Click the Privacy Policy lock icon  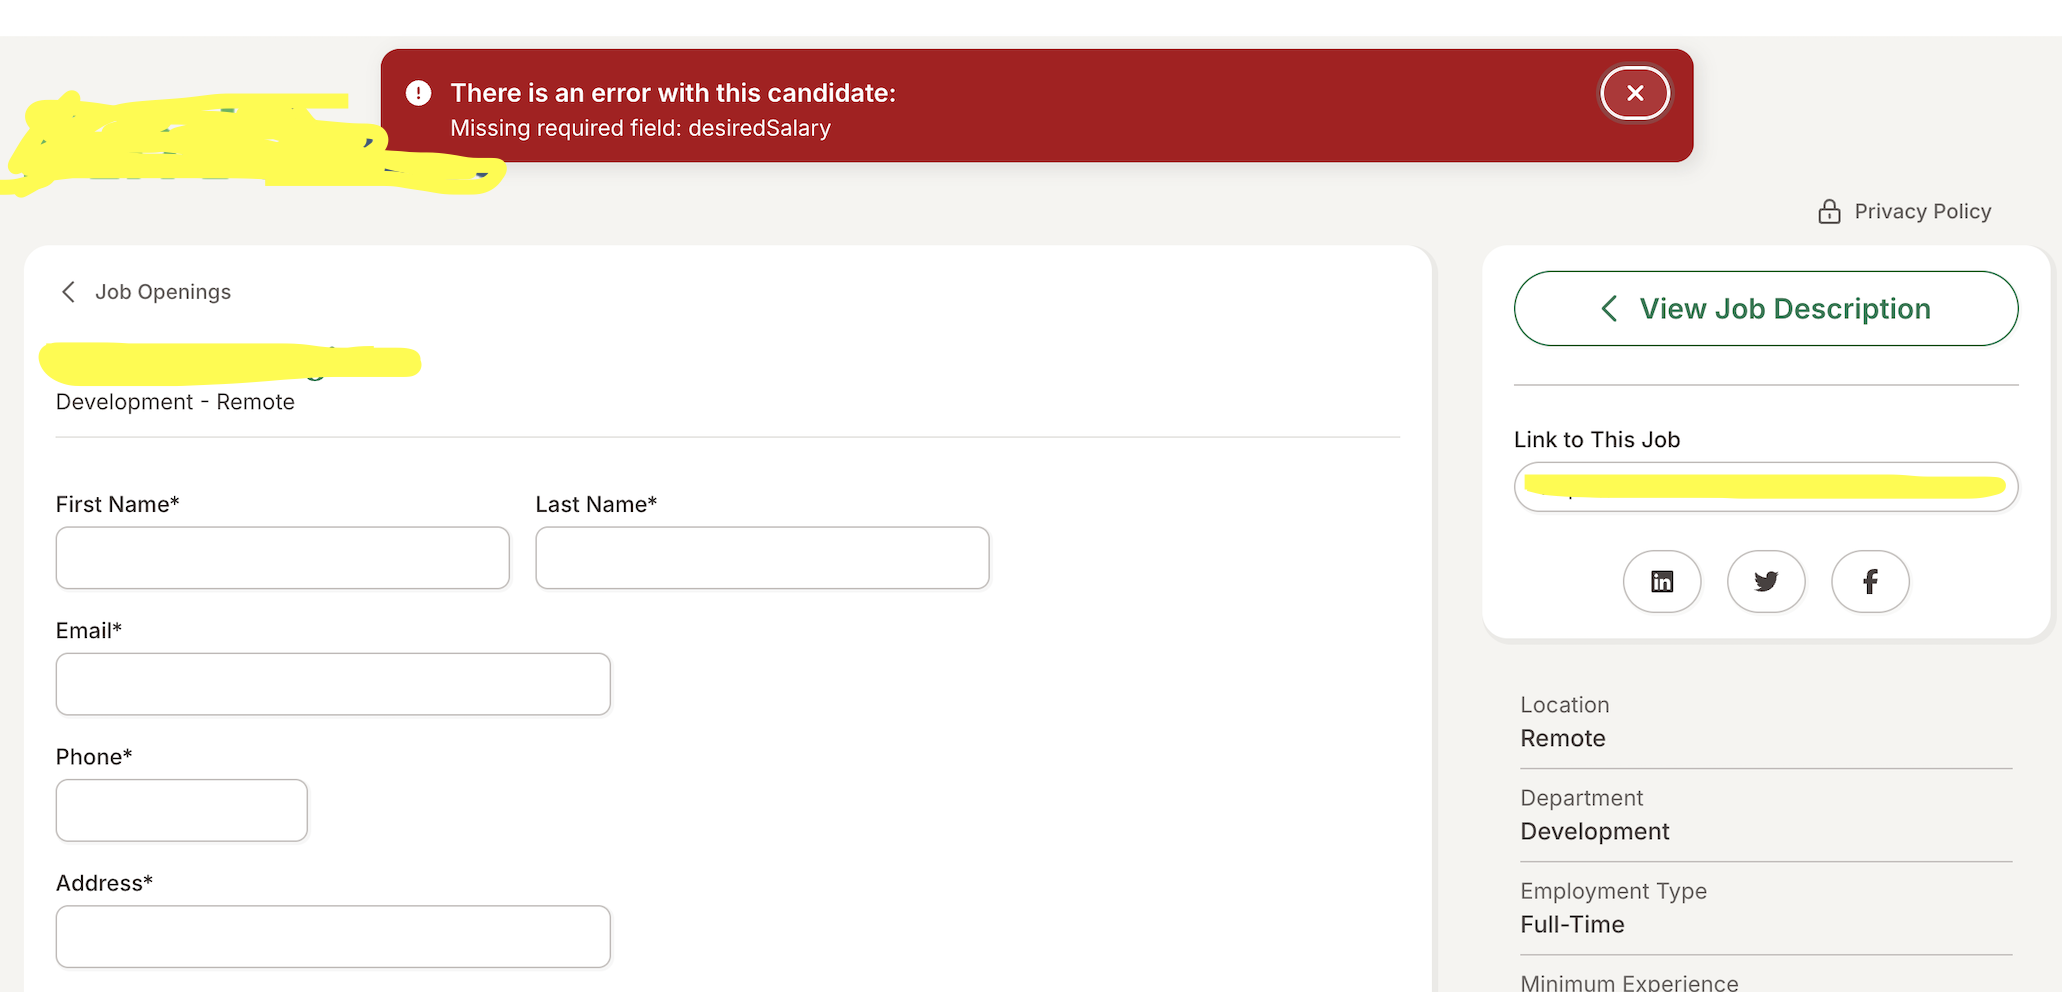(1829, 211)
